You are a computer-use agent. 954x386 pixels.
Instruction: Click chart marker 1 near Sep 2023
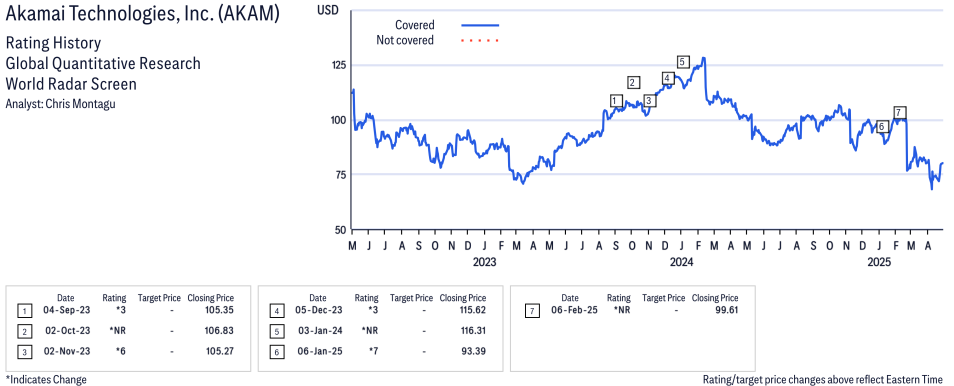616,100
